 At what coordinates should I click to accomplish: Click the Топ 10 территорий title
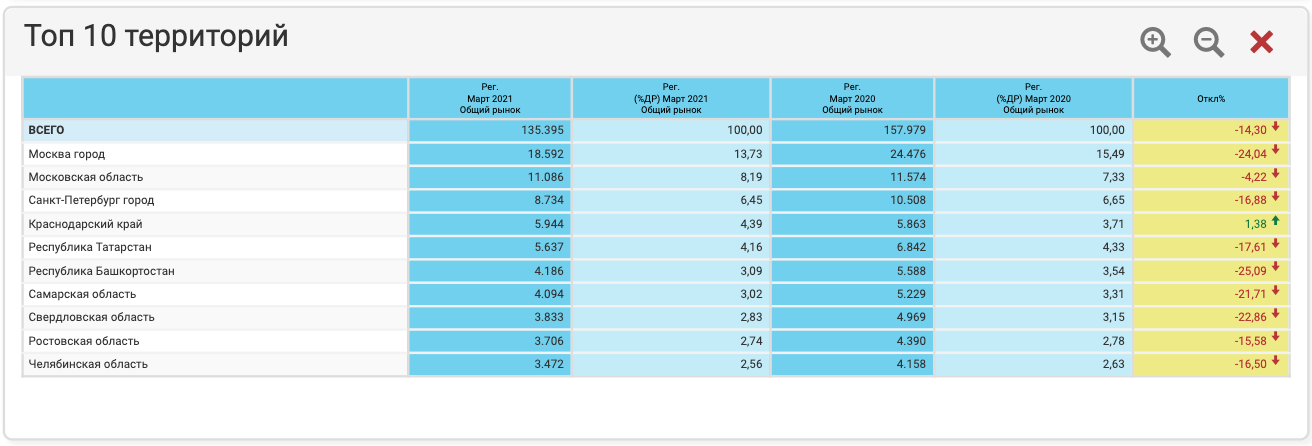[156, 37]
